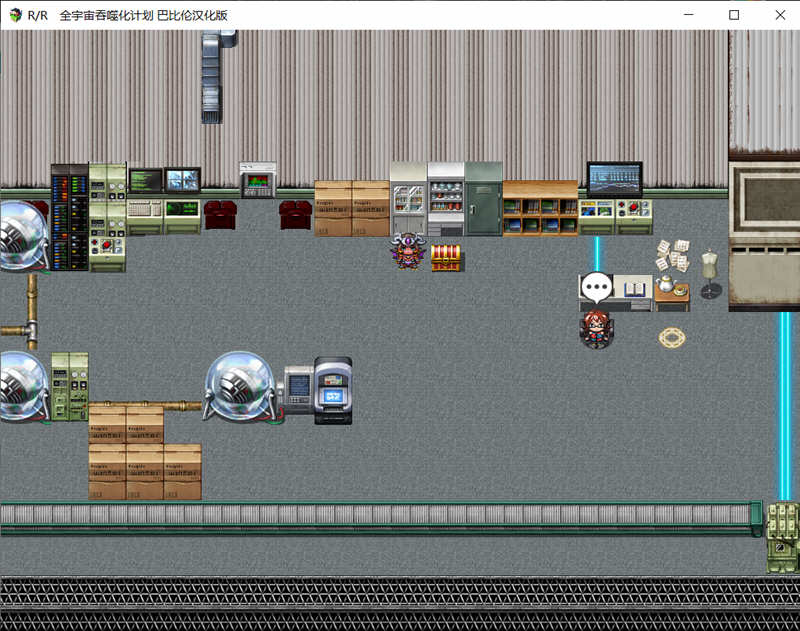Image resolution: width=800 pixels, height=631 pixels.
Task: Maximize the game window
Action: (734, 15)
